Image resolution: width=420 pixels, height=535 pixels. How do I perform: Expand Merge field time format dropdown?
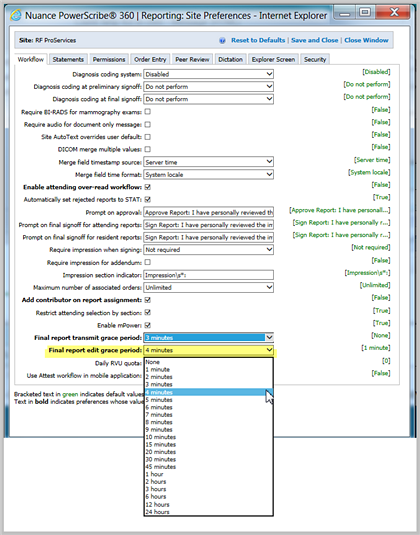pyautogui.click(x=208, y=174)
